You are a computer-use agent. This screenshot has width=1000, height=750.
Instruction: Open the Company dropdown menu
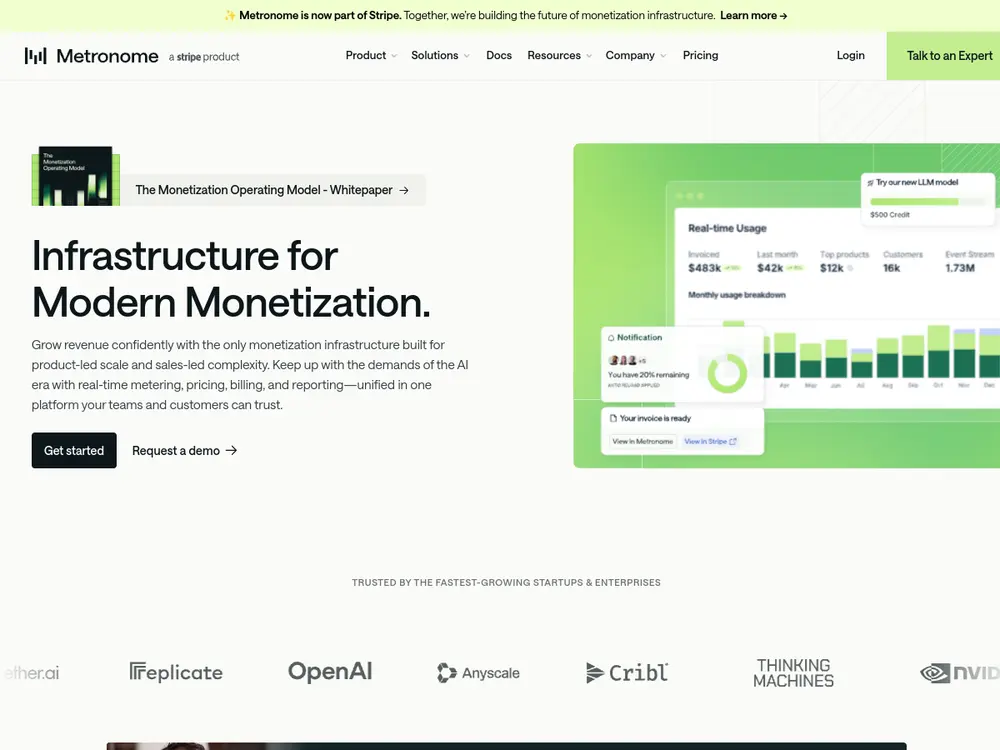tap(636, 55)
